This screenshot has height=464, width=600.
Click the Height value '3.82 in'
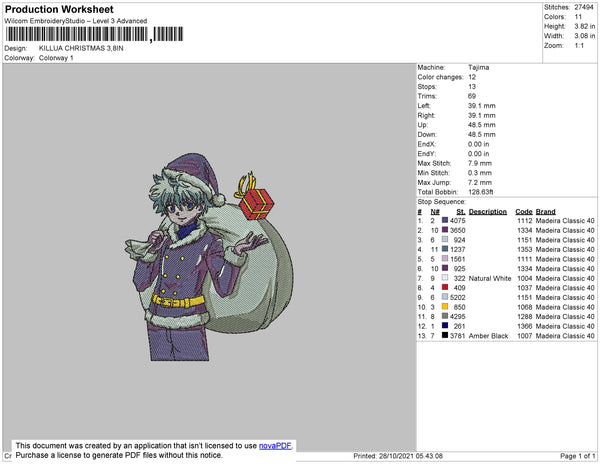585,26
